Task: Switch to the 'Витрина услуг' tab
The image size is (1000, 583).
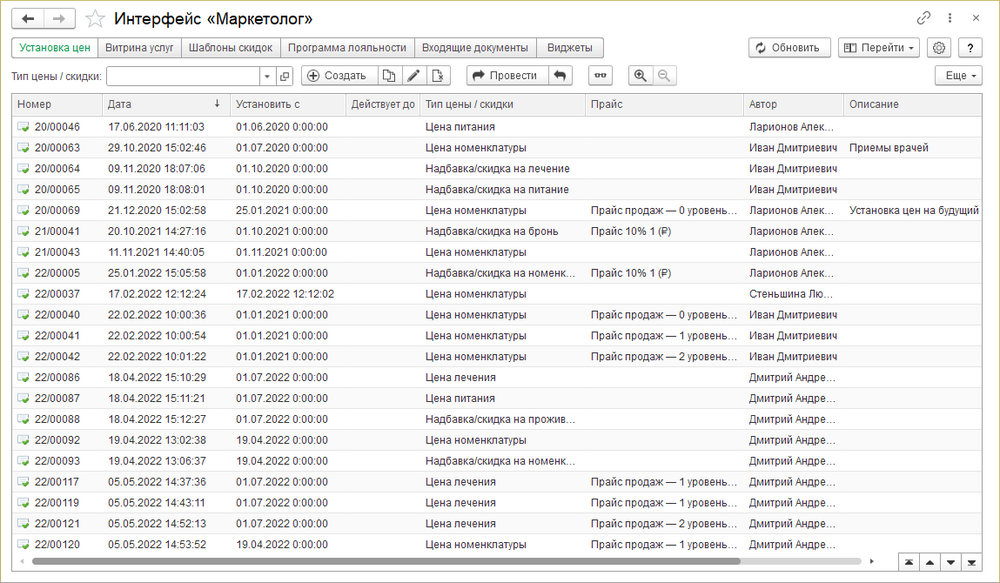Action: tap(139, 47)
